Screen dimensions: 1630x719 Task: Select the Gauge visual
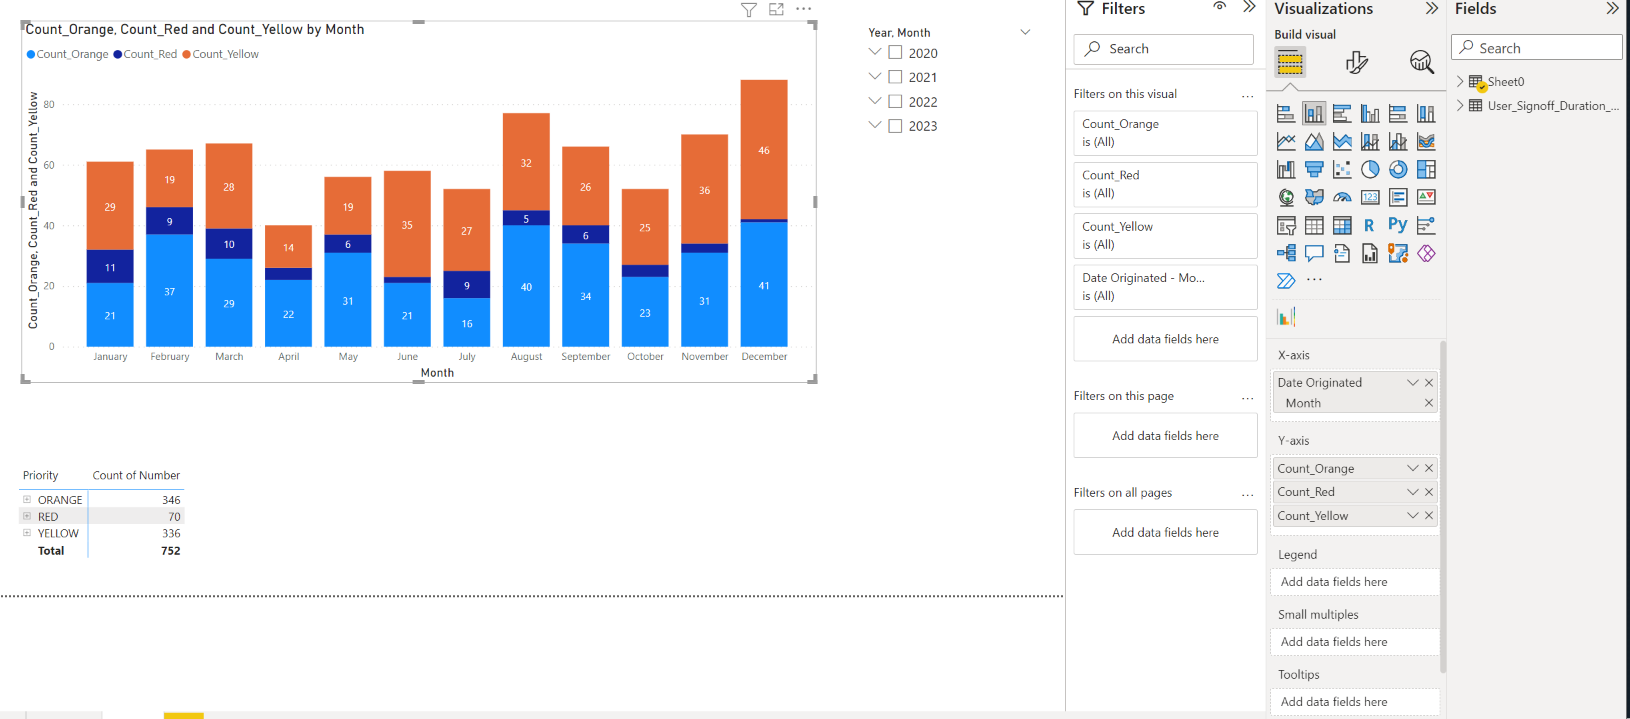1342,197
